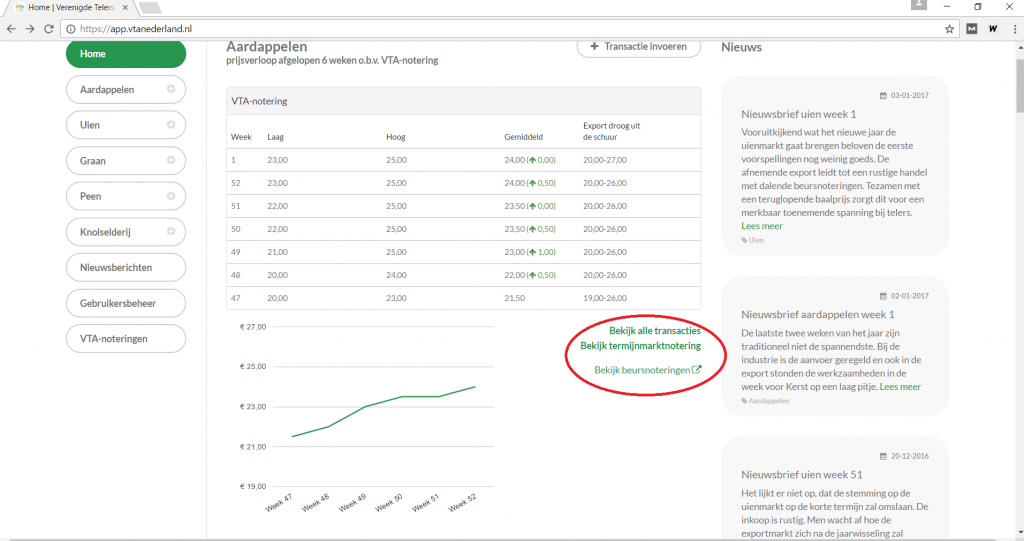Click the Uien tag under first news item

pos(752,240)
